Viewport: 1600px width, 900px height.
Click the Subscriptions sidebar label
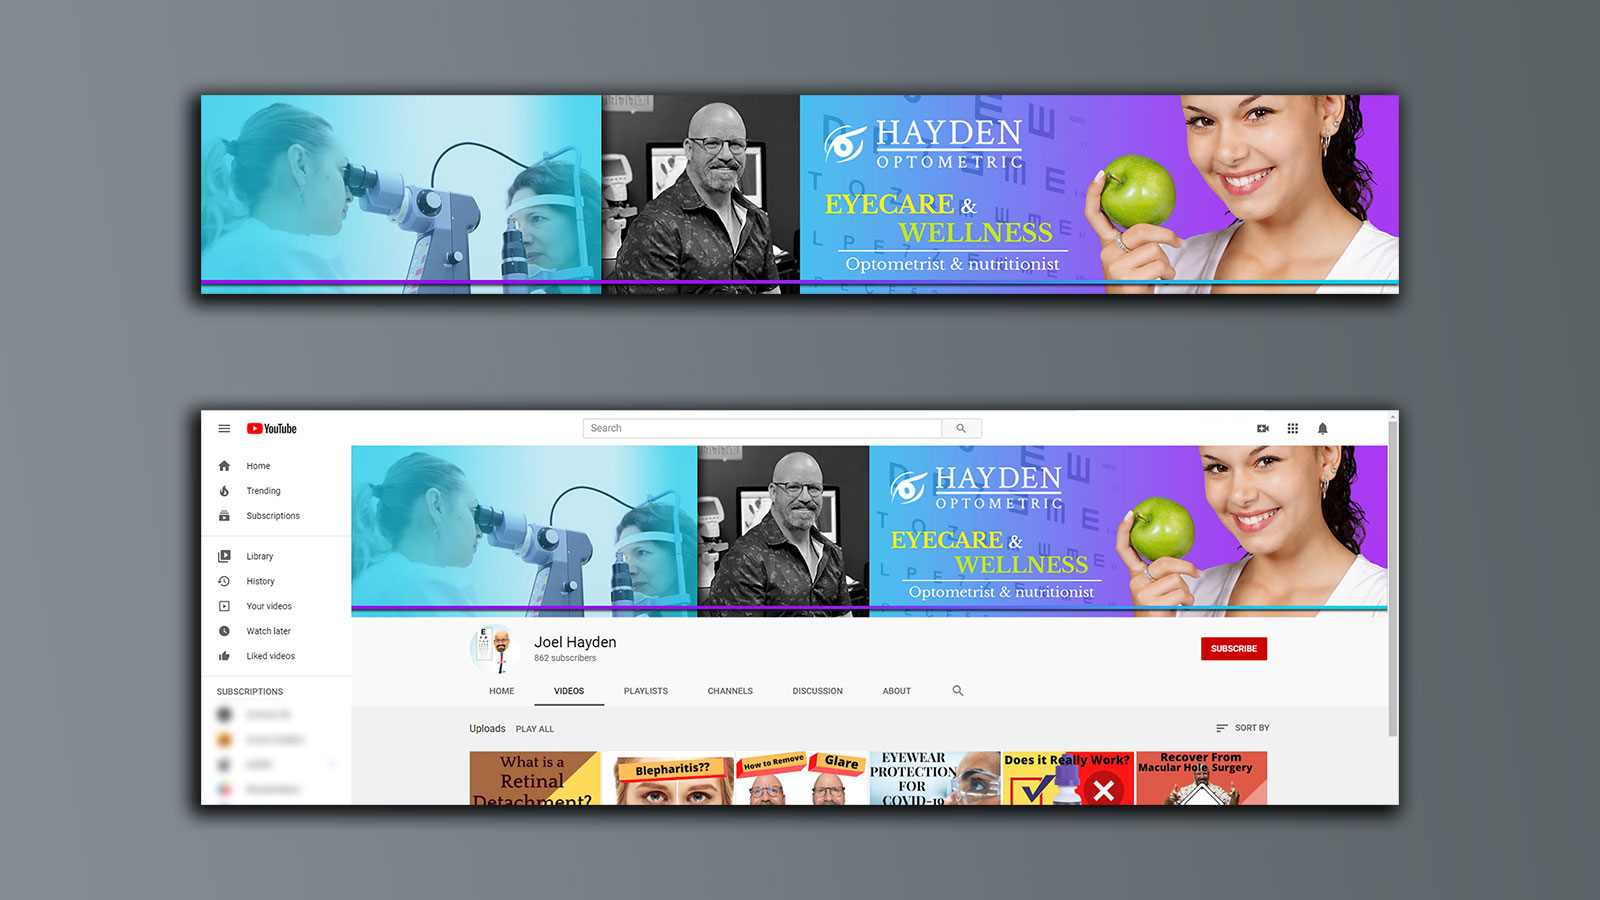(273, 516)
